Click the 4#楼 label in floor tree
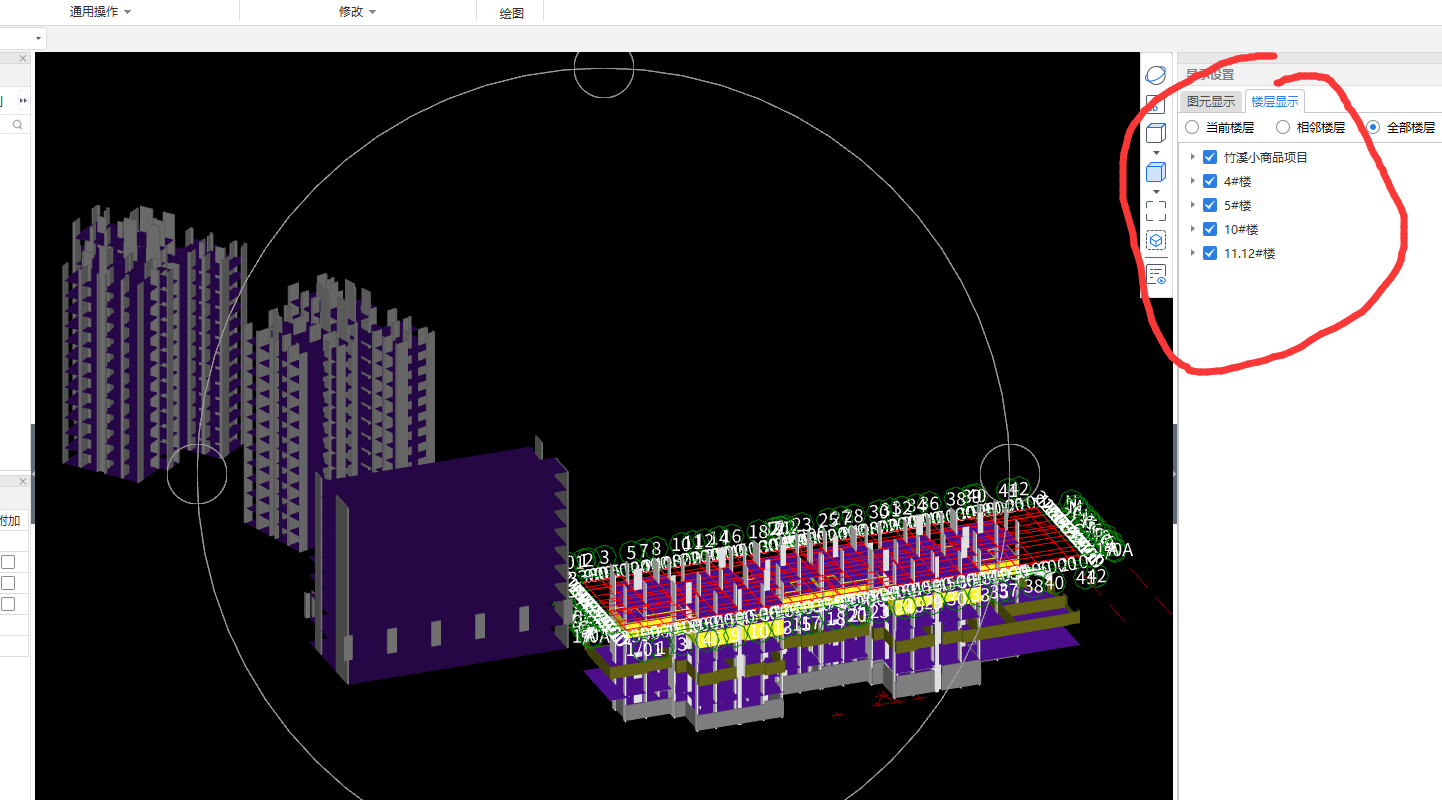This screenshot has width=1442, height=800. (x=1237, y=181)
